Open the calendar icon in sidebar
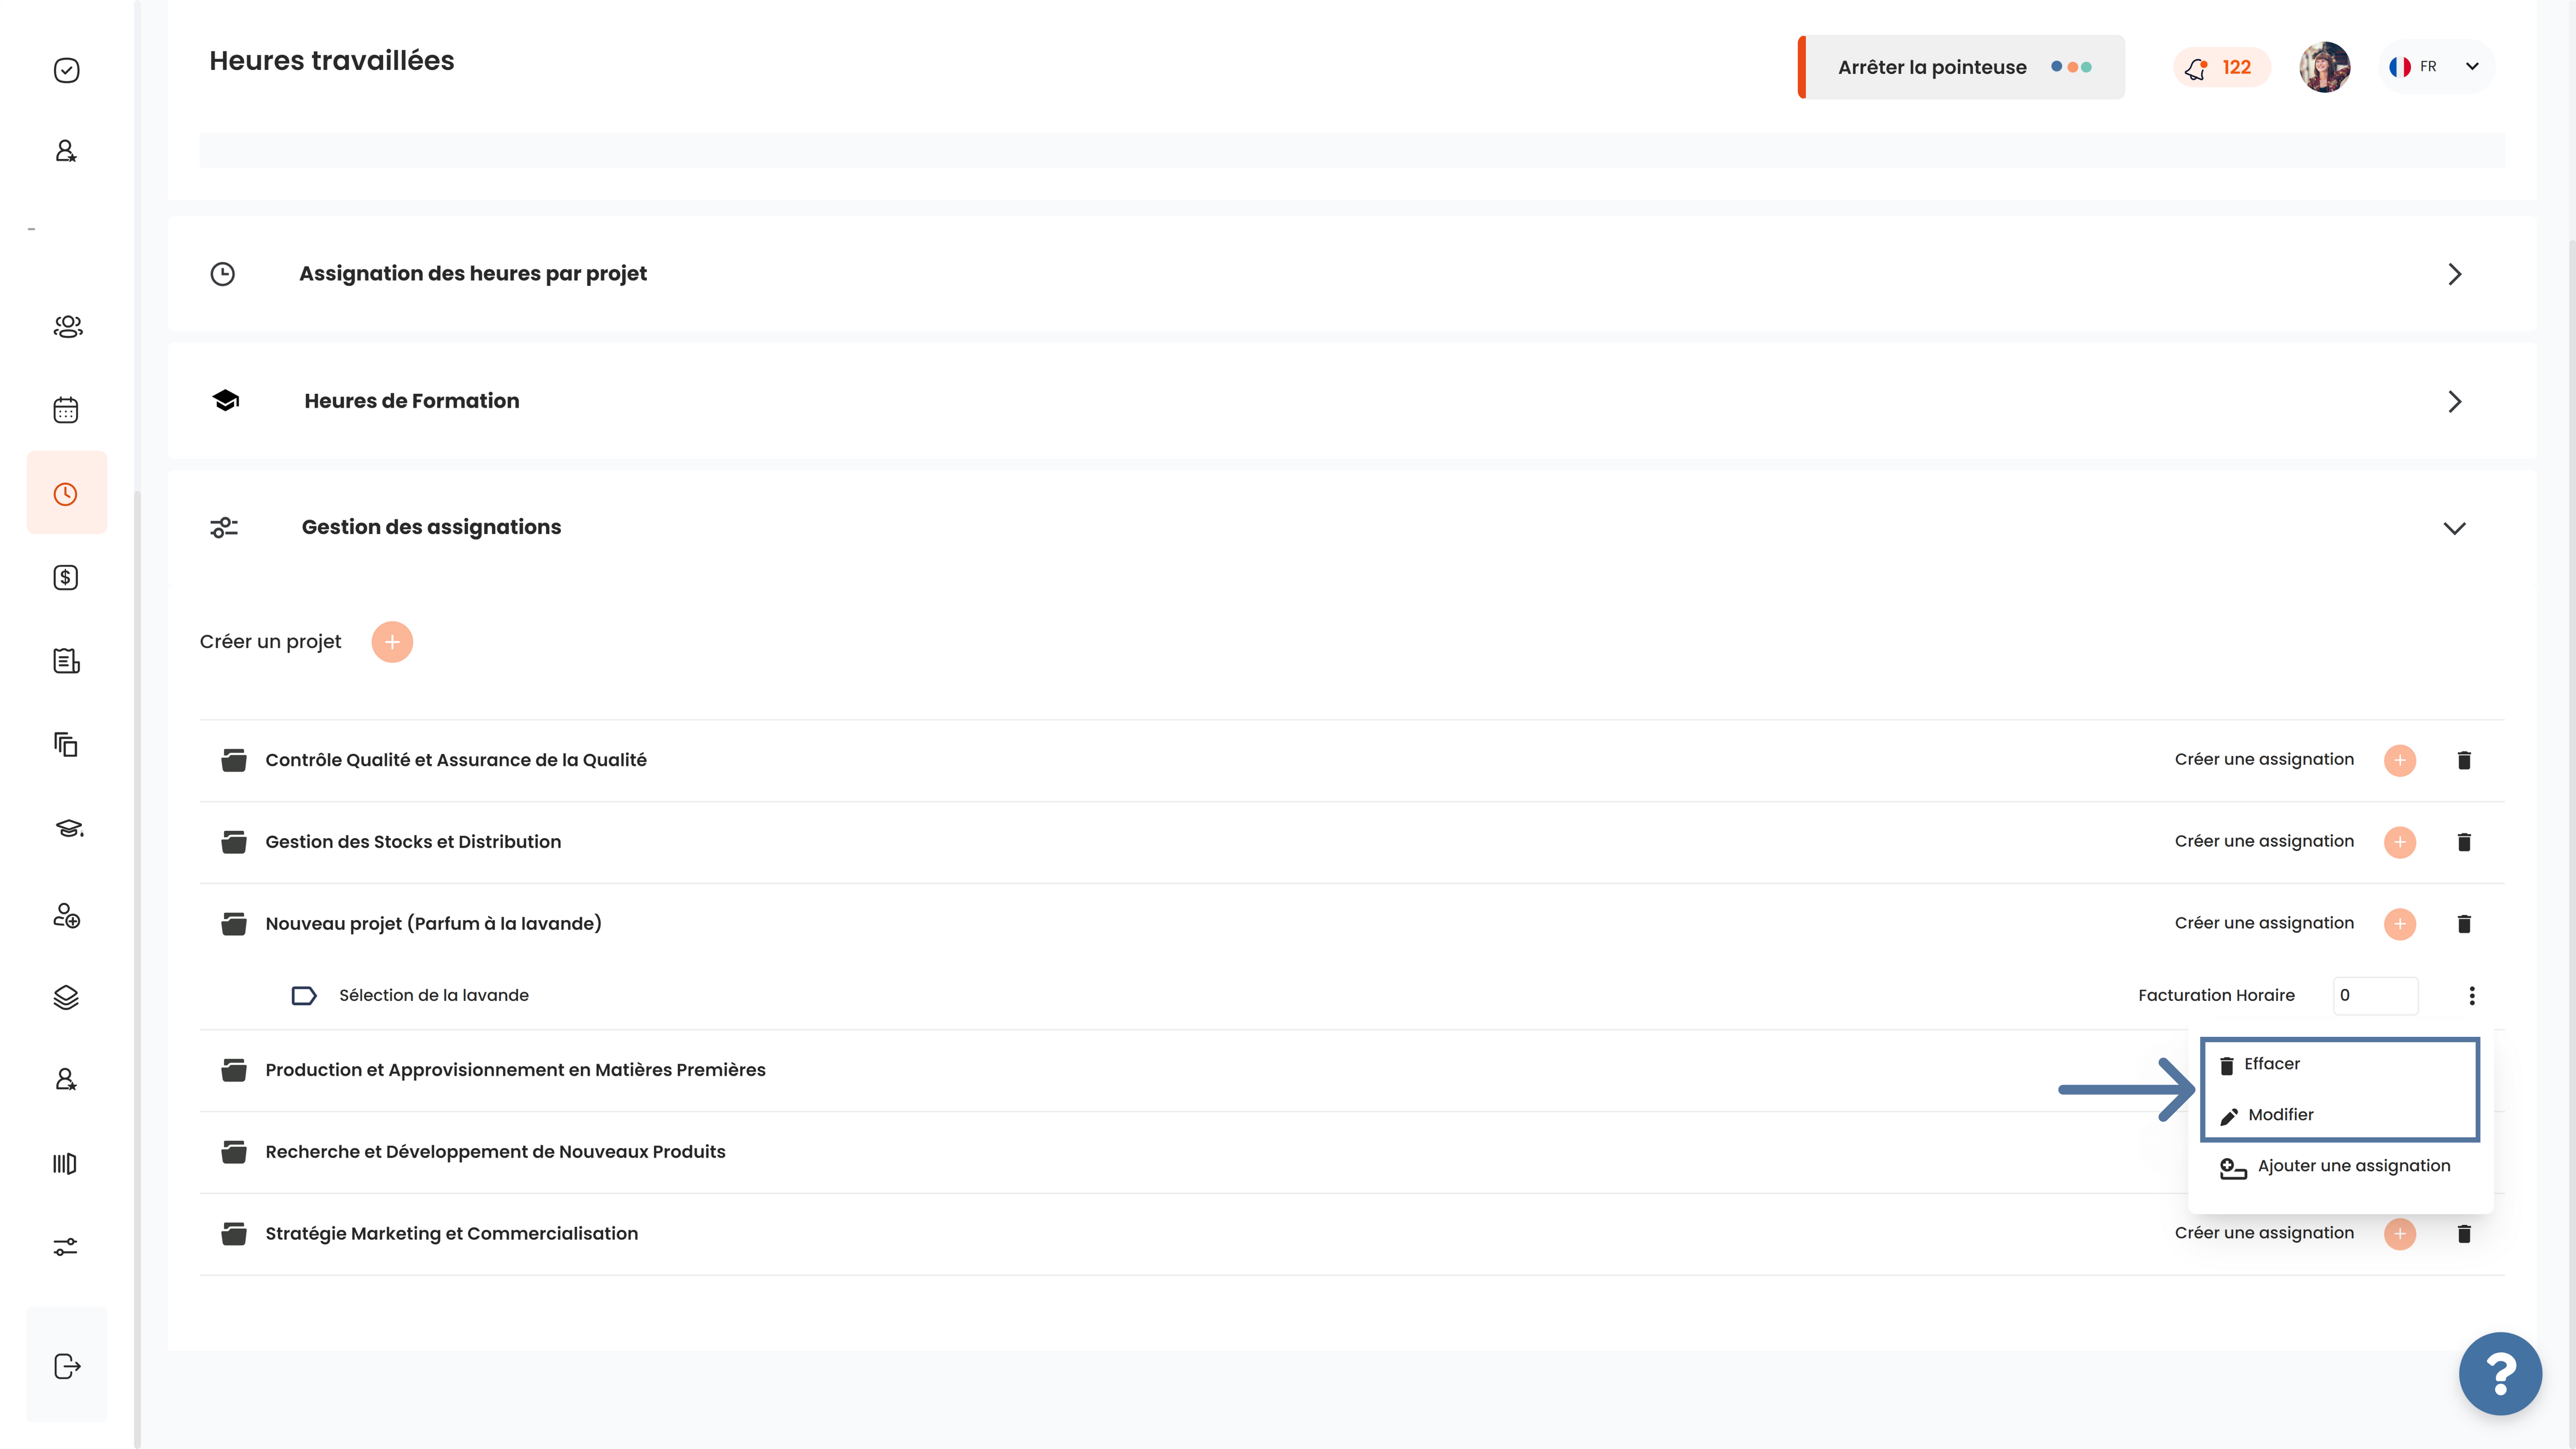This screenshot has height=1449, width=2576. pyautogui.click(x=66, y=410)
